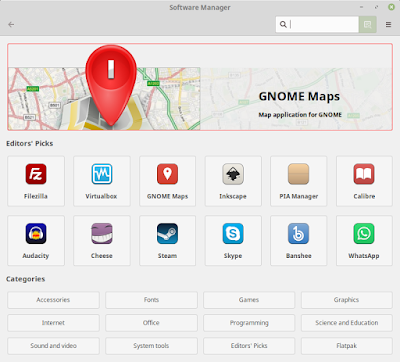Open the Audacity app tile
This screenshot has height=362, width=400.
36,240
